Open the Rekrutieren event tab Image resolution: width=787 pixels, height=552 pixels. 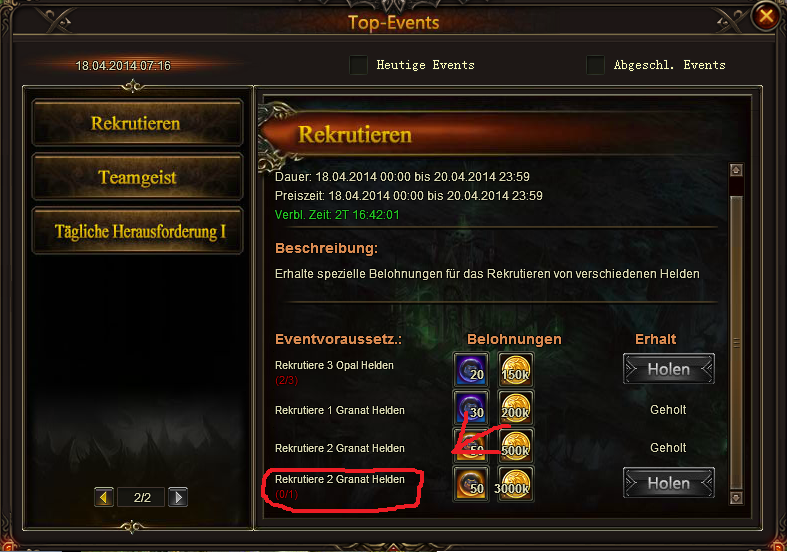(137, 123)
